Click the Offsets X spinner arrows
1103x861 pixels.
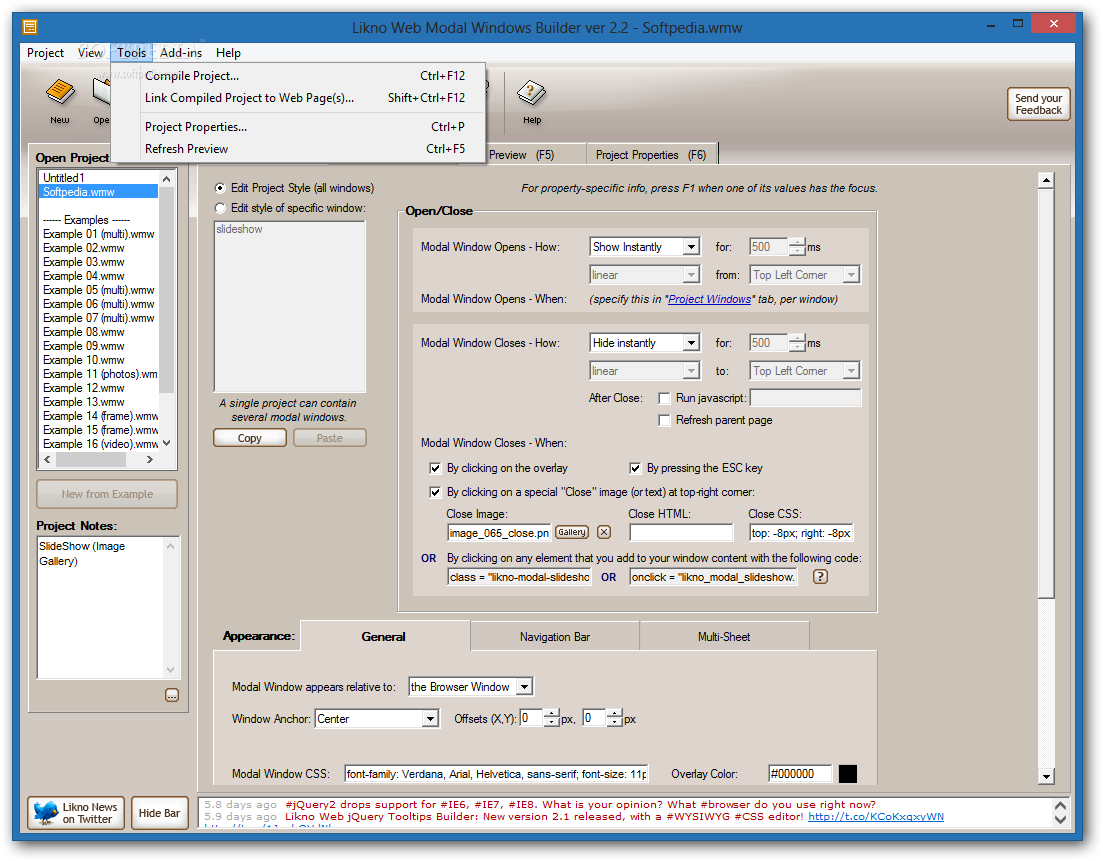[x=552, y=718]
